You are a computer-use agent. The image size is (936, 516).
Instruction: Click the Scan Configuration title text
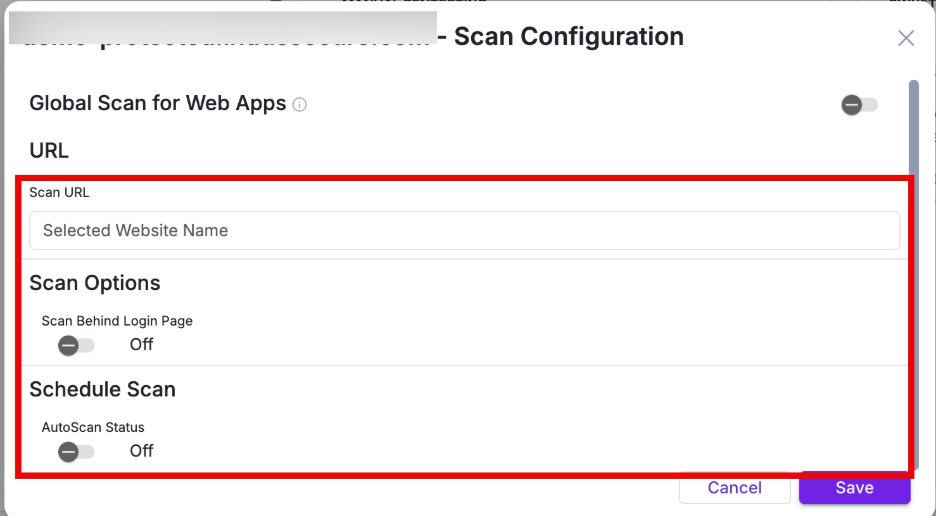569,37
